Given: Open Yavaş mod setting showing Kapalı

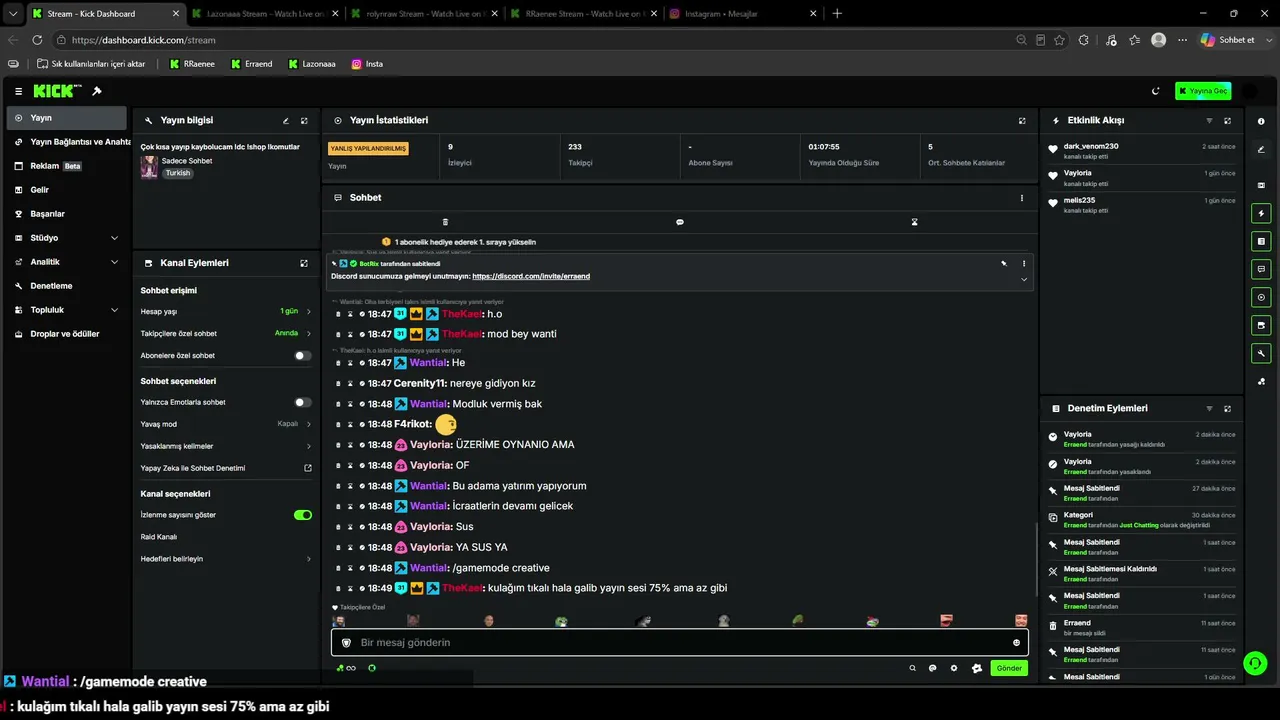Looking at the screenshot, I should (x=226, y=424).
